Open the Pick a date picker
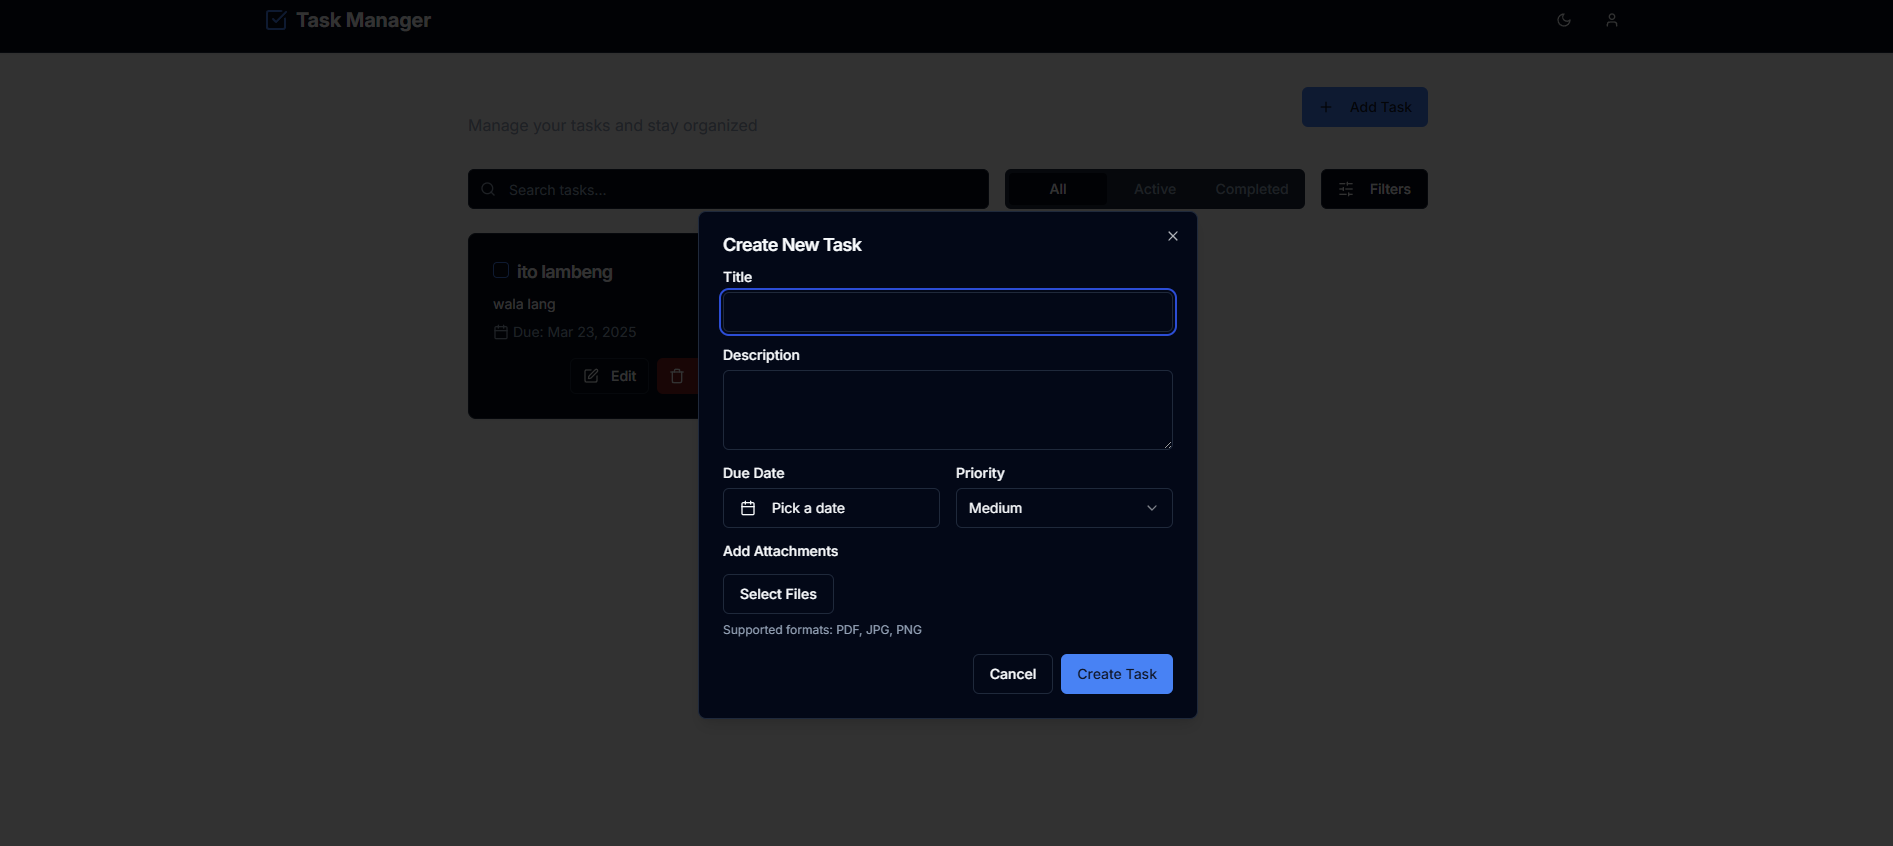Viewport: 1893px width, 846px height. pyautogui.click(x=830, y=508)
